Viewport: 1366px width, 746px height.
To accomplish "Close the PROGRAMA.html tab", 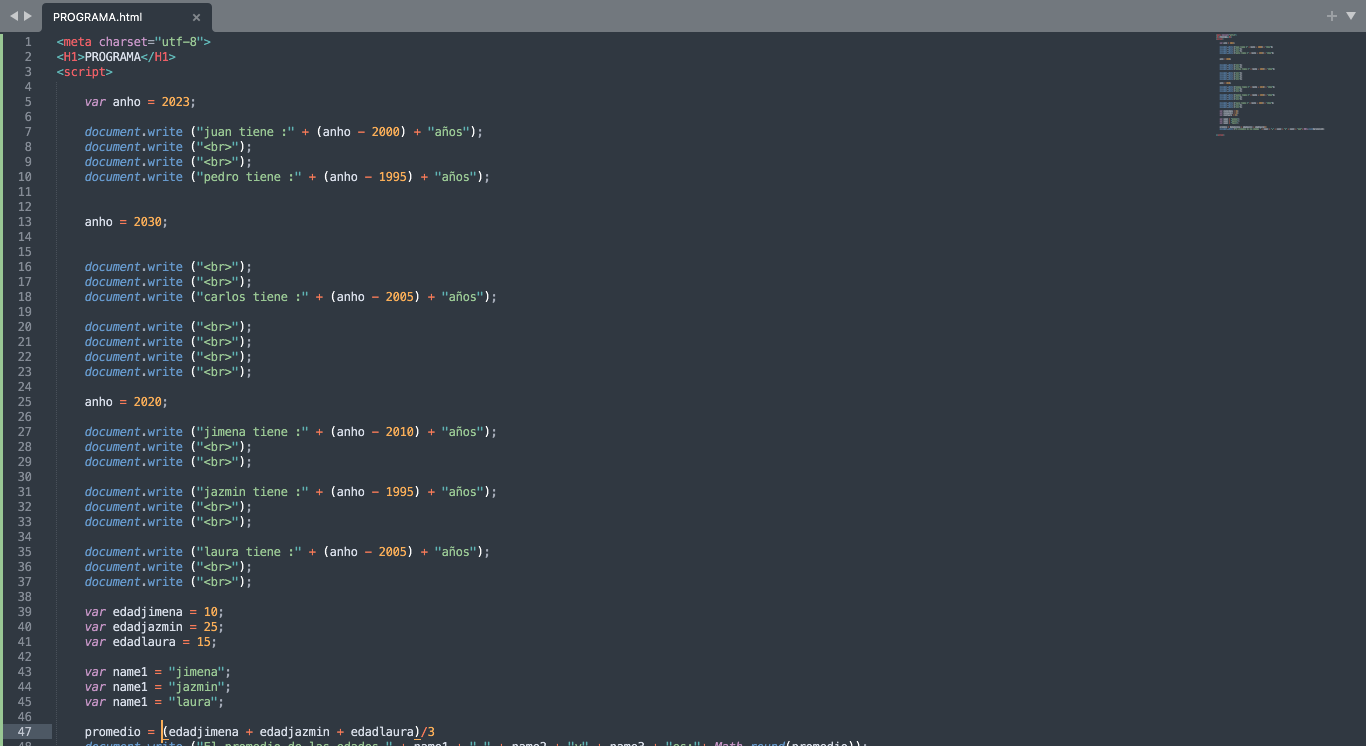I will 196,17.
